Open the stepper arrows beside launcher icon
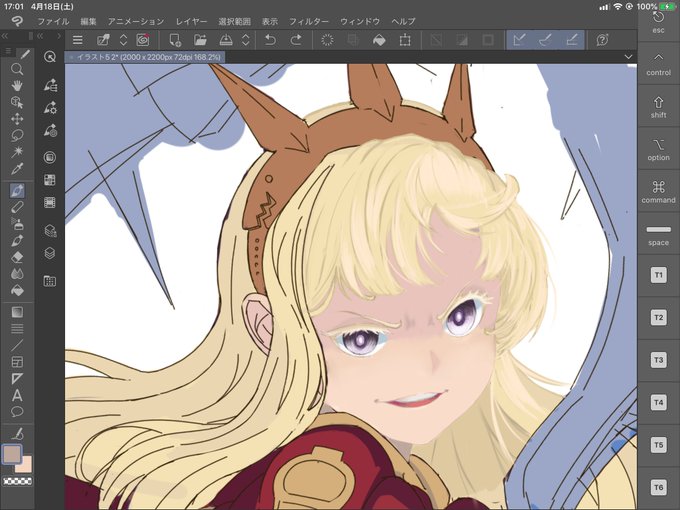 coord(123,40)
